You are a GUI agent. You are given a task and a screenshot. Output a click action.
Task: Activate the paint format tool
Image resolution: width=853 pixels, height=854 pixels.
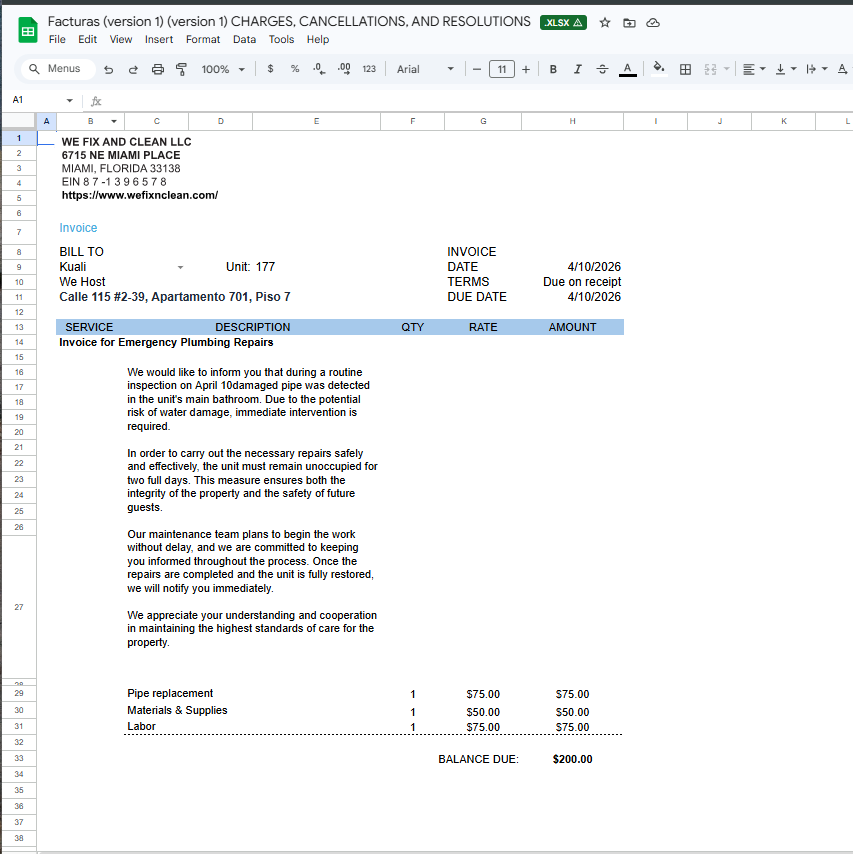pos(181,69)
